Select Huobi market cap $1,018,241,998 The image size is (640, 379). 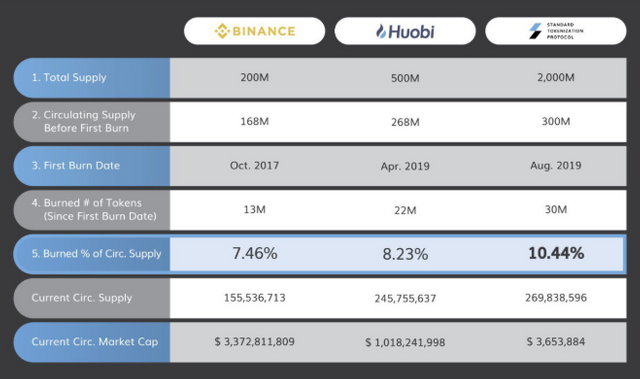[x=405, y=342]
